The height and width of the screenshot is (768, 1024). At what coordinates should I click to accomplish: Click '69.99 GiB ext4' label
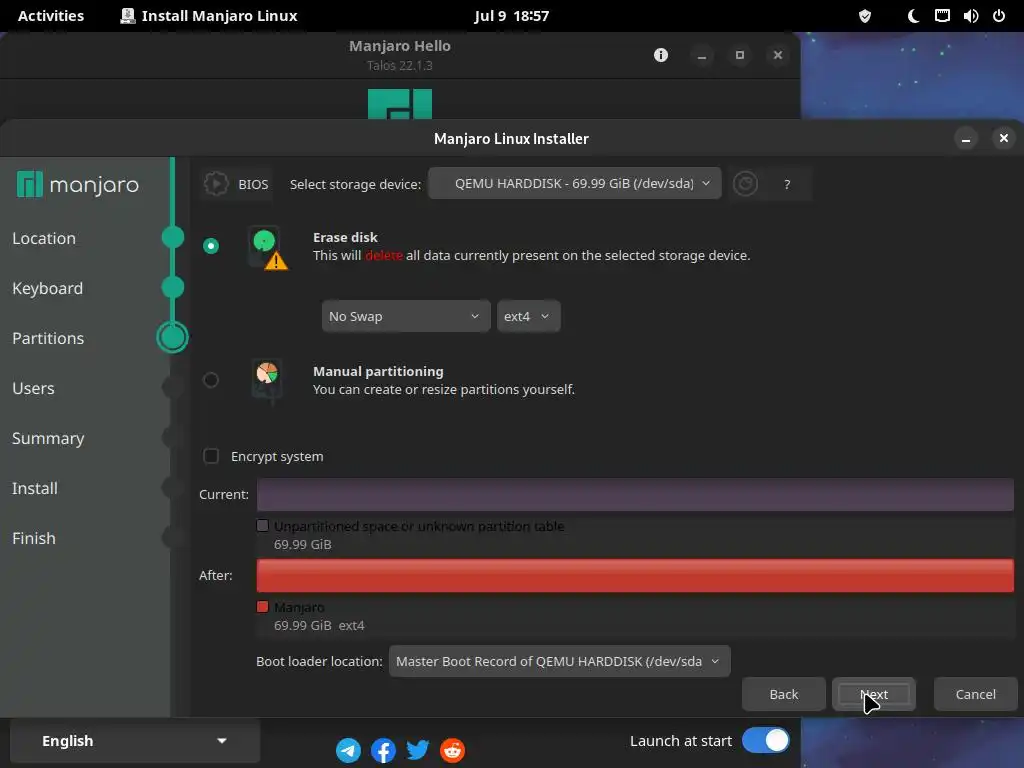(x=319, y=625)
